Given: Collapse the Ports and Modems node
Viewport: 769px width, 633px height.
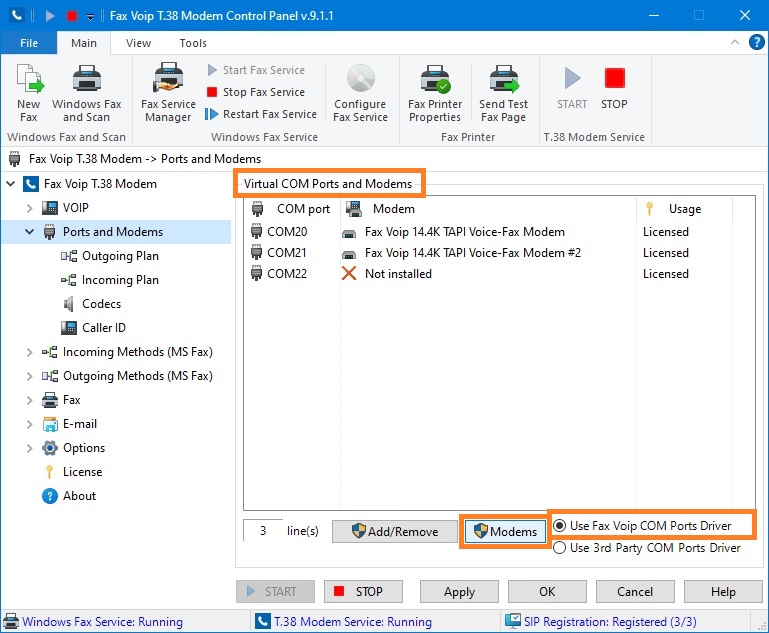Looking at the screenshot, I should tap(29, 231).
